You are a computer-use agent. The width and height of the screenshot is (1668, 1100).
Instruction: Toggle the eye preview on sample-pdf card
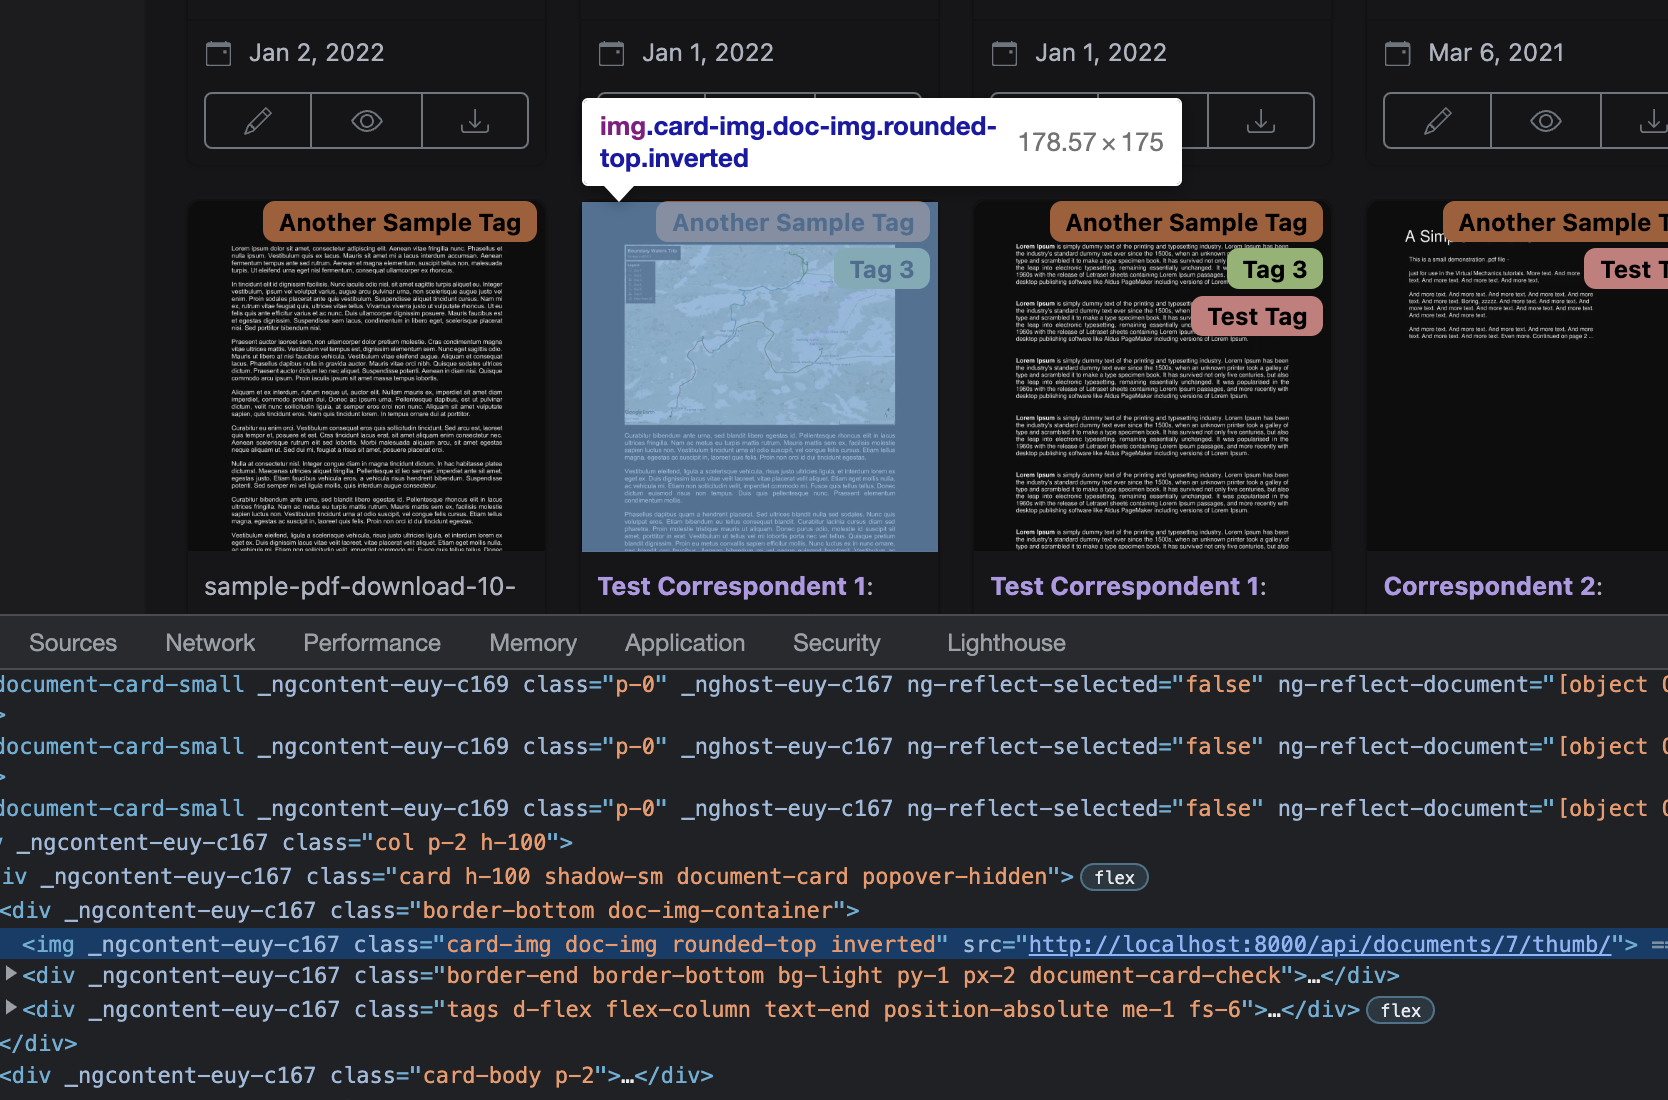point(366,120)
